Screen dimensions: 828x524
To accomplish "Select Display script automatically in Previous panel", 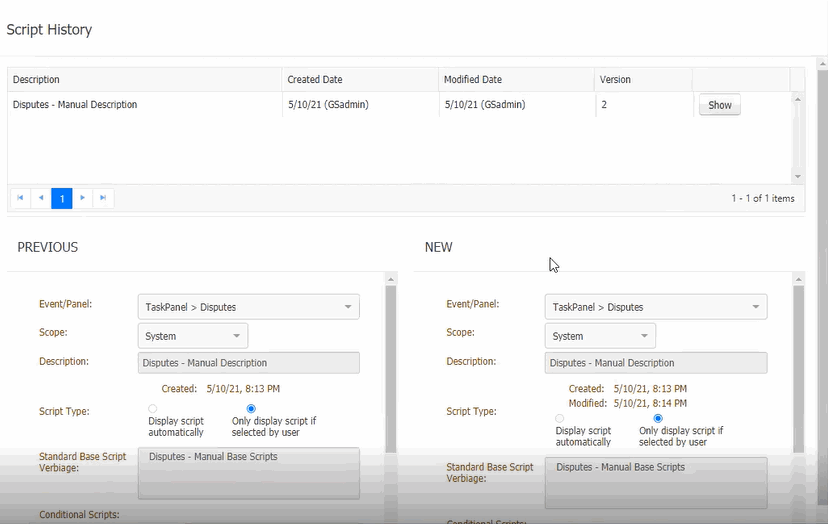I will point(153,409).
